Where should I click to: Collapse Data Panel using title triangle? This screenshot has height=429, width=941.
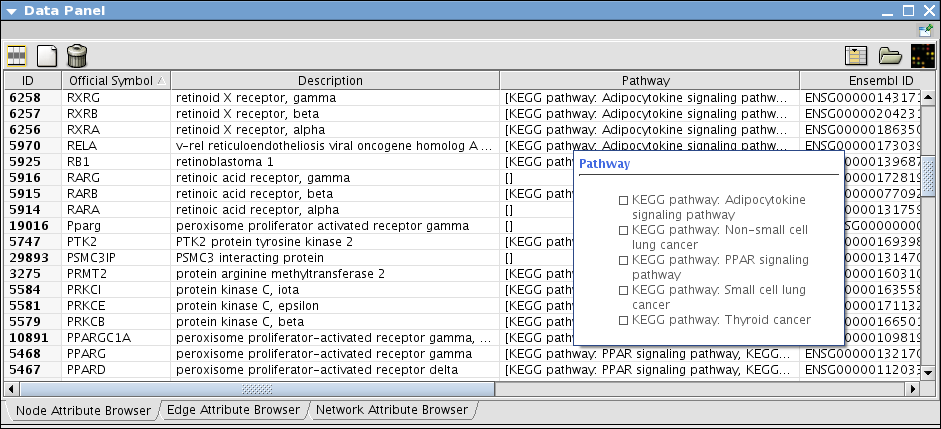coord(11,11)
